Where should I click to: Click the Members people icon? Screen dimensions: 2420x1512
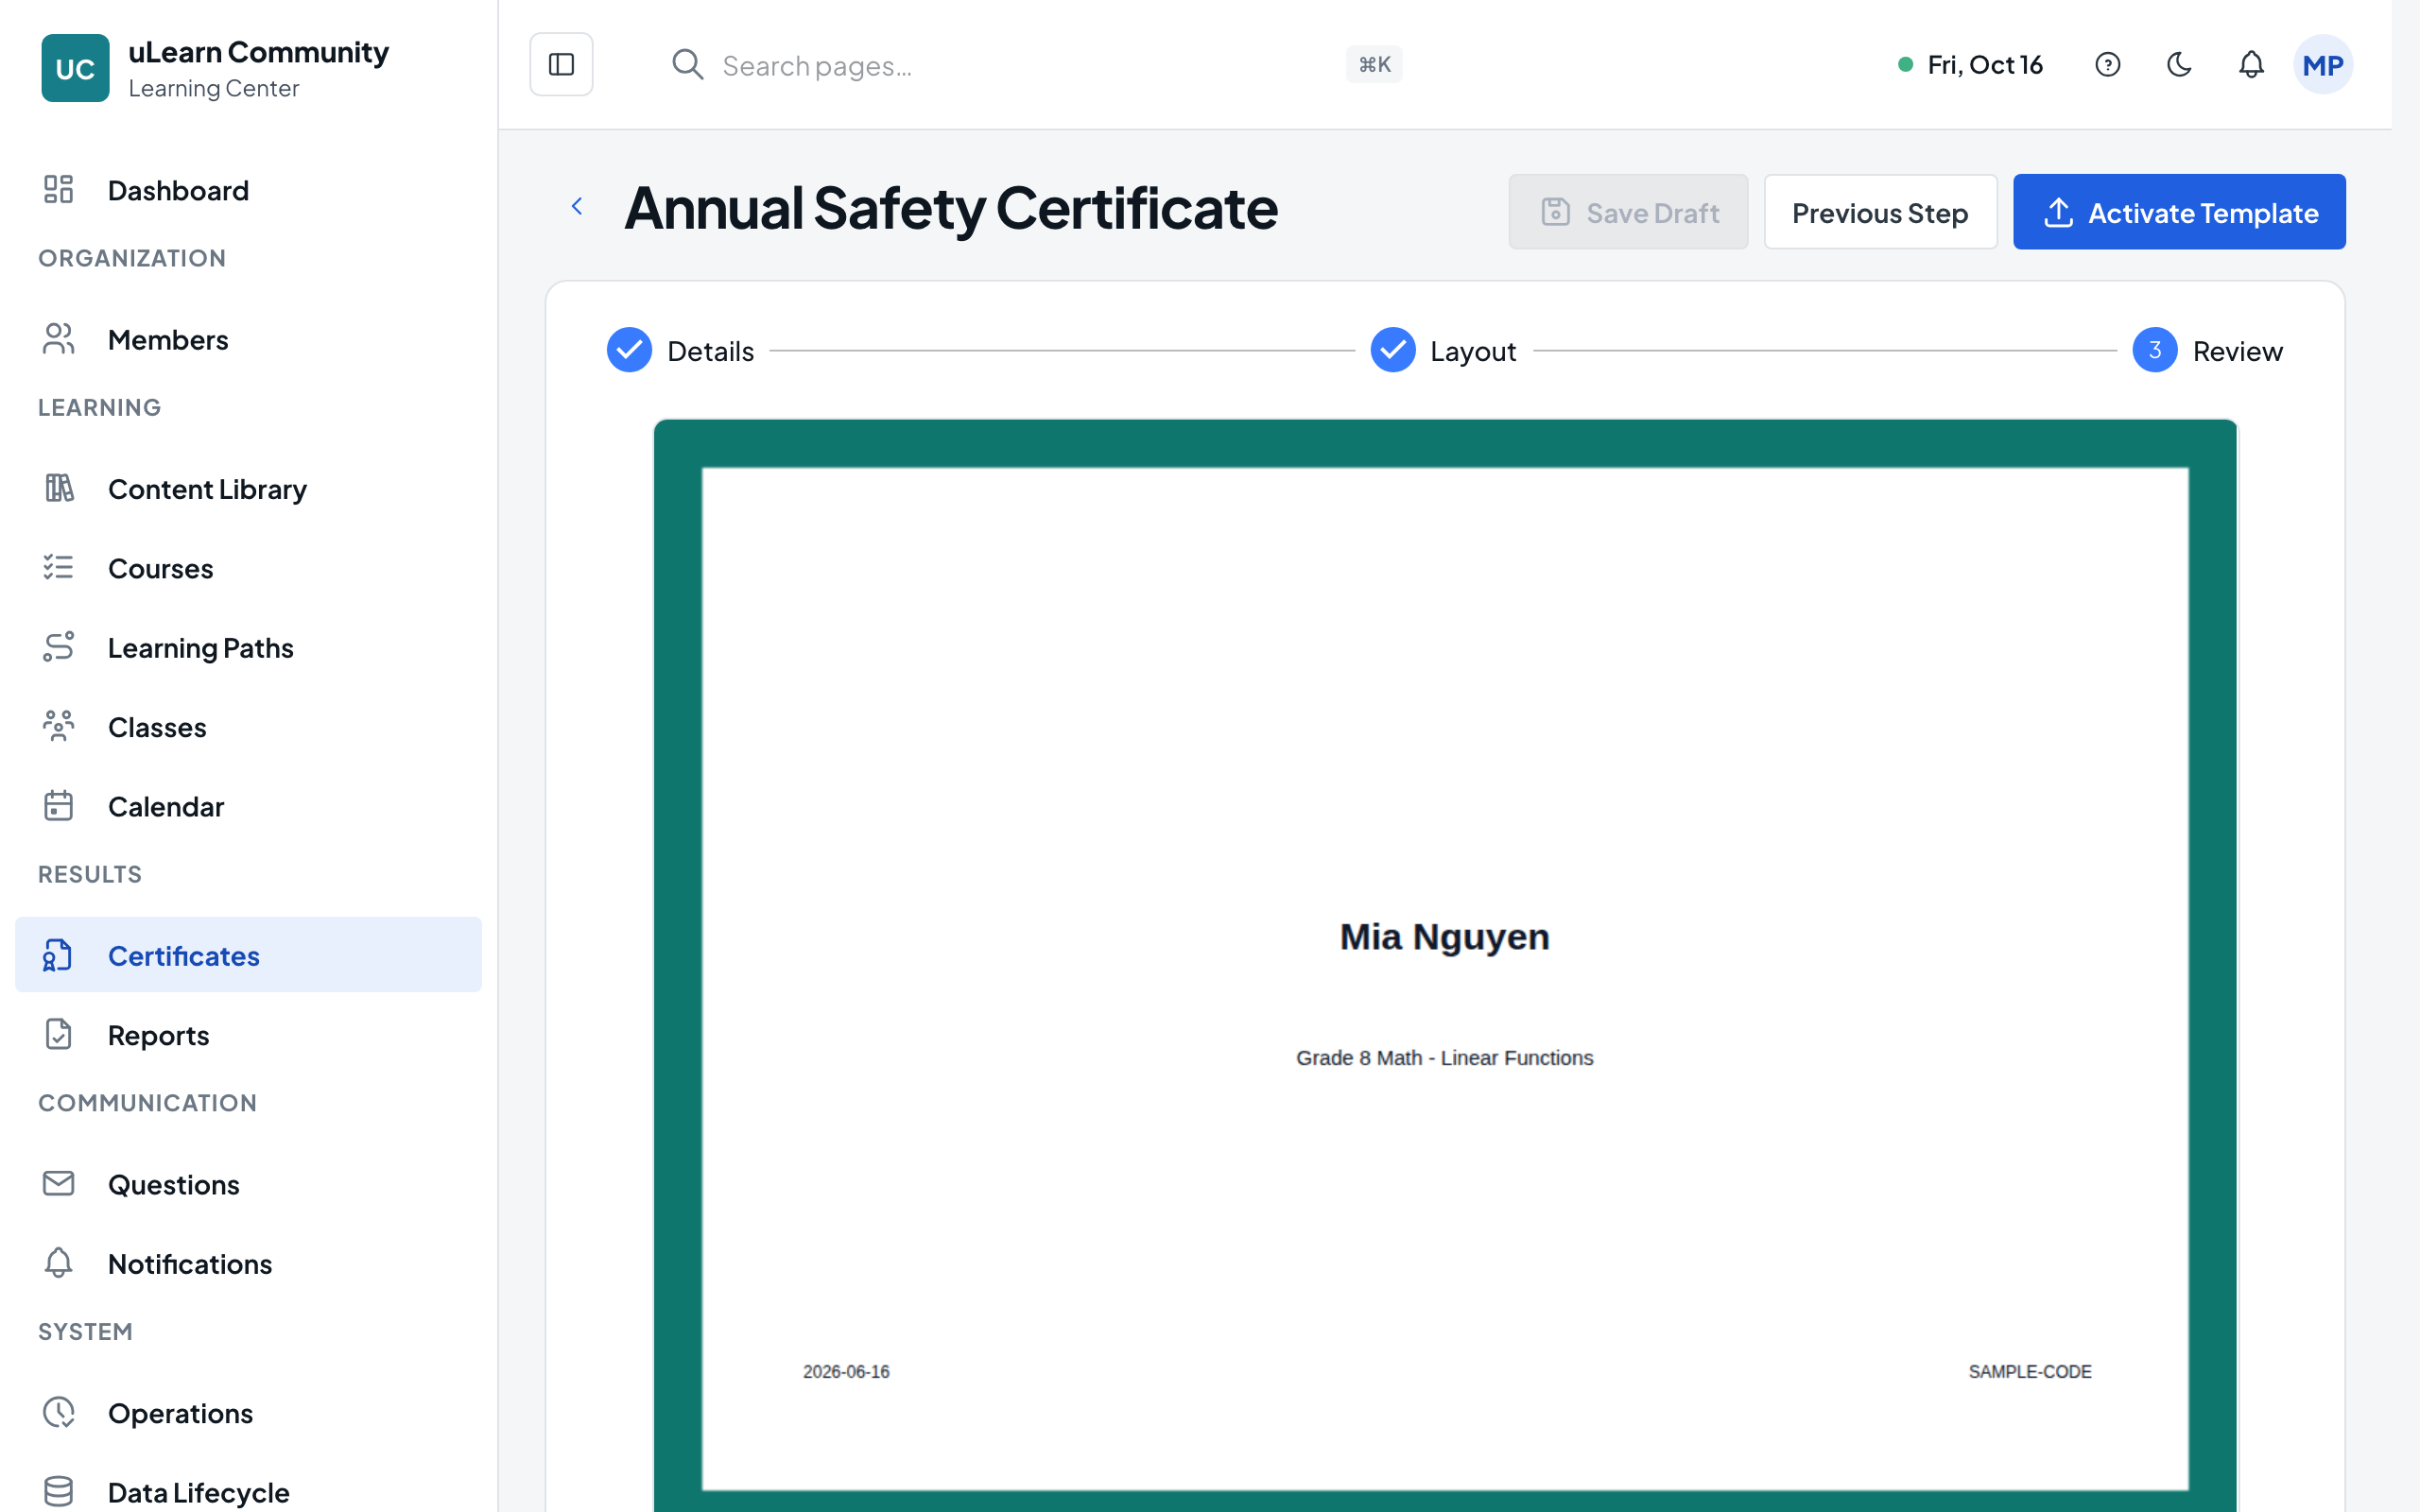tap(58, 339)
